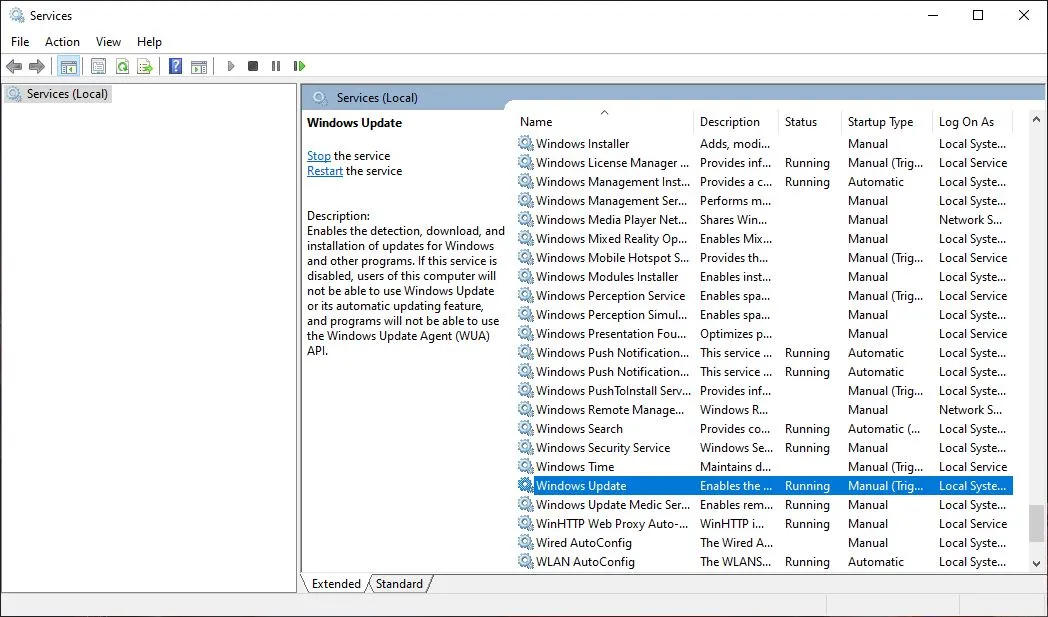
Task: Sort list by Startup Type column header
Action: 880,122
